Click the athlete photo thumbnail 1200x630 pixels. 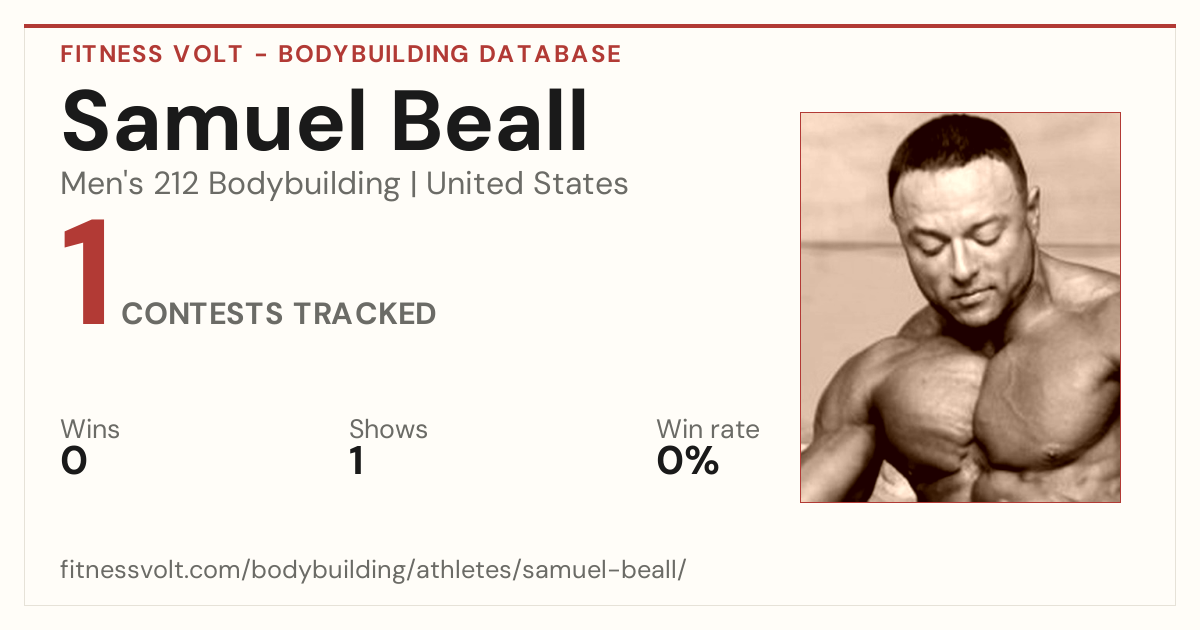coord(960,307)
